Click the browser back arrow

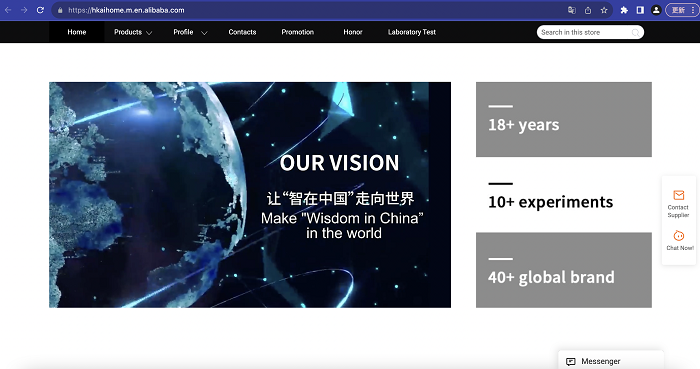coord(8,10)
